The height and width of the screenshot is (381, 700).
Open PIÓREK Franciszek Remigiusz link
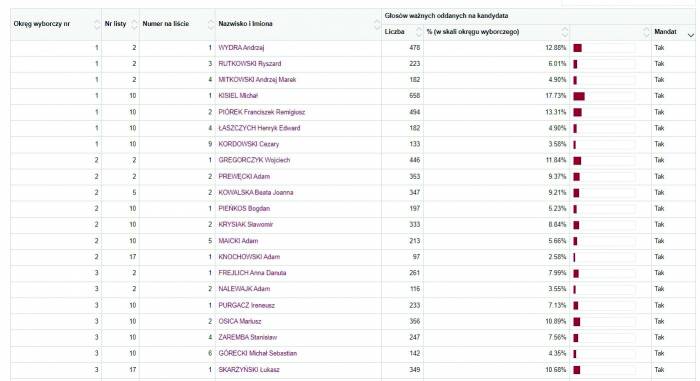click(262, 112)
